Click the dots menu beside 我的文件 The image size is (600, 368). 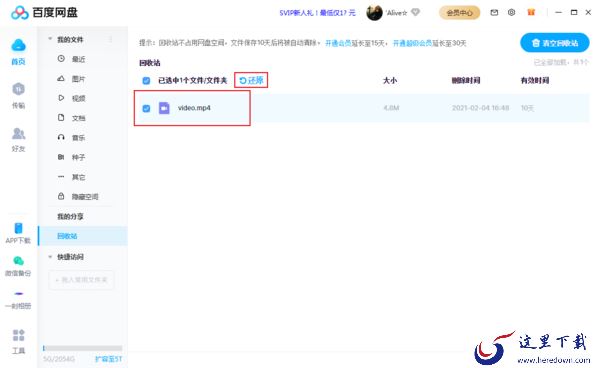coord(111,39)
